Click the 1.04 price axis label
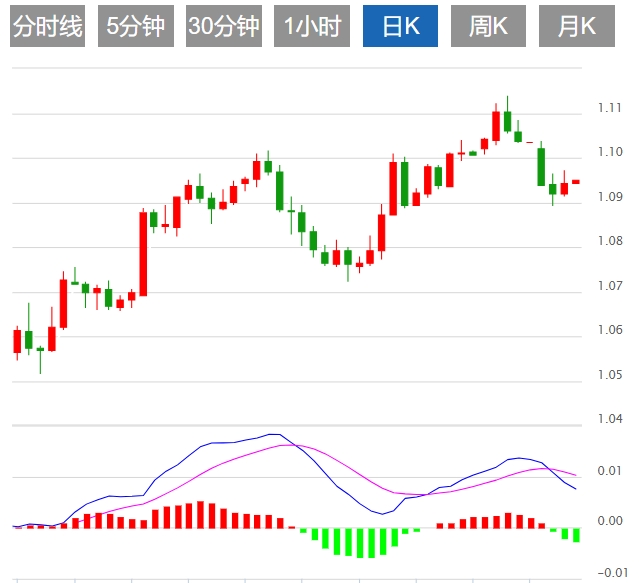This screenshot has height=583, width=639. pyautogui.click(x=610, y=420)
